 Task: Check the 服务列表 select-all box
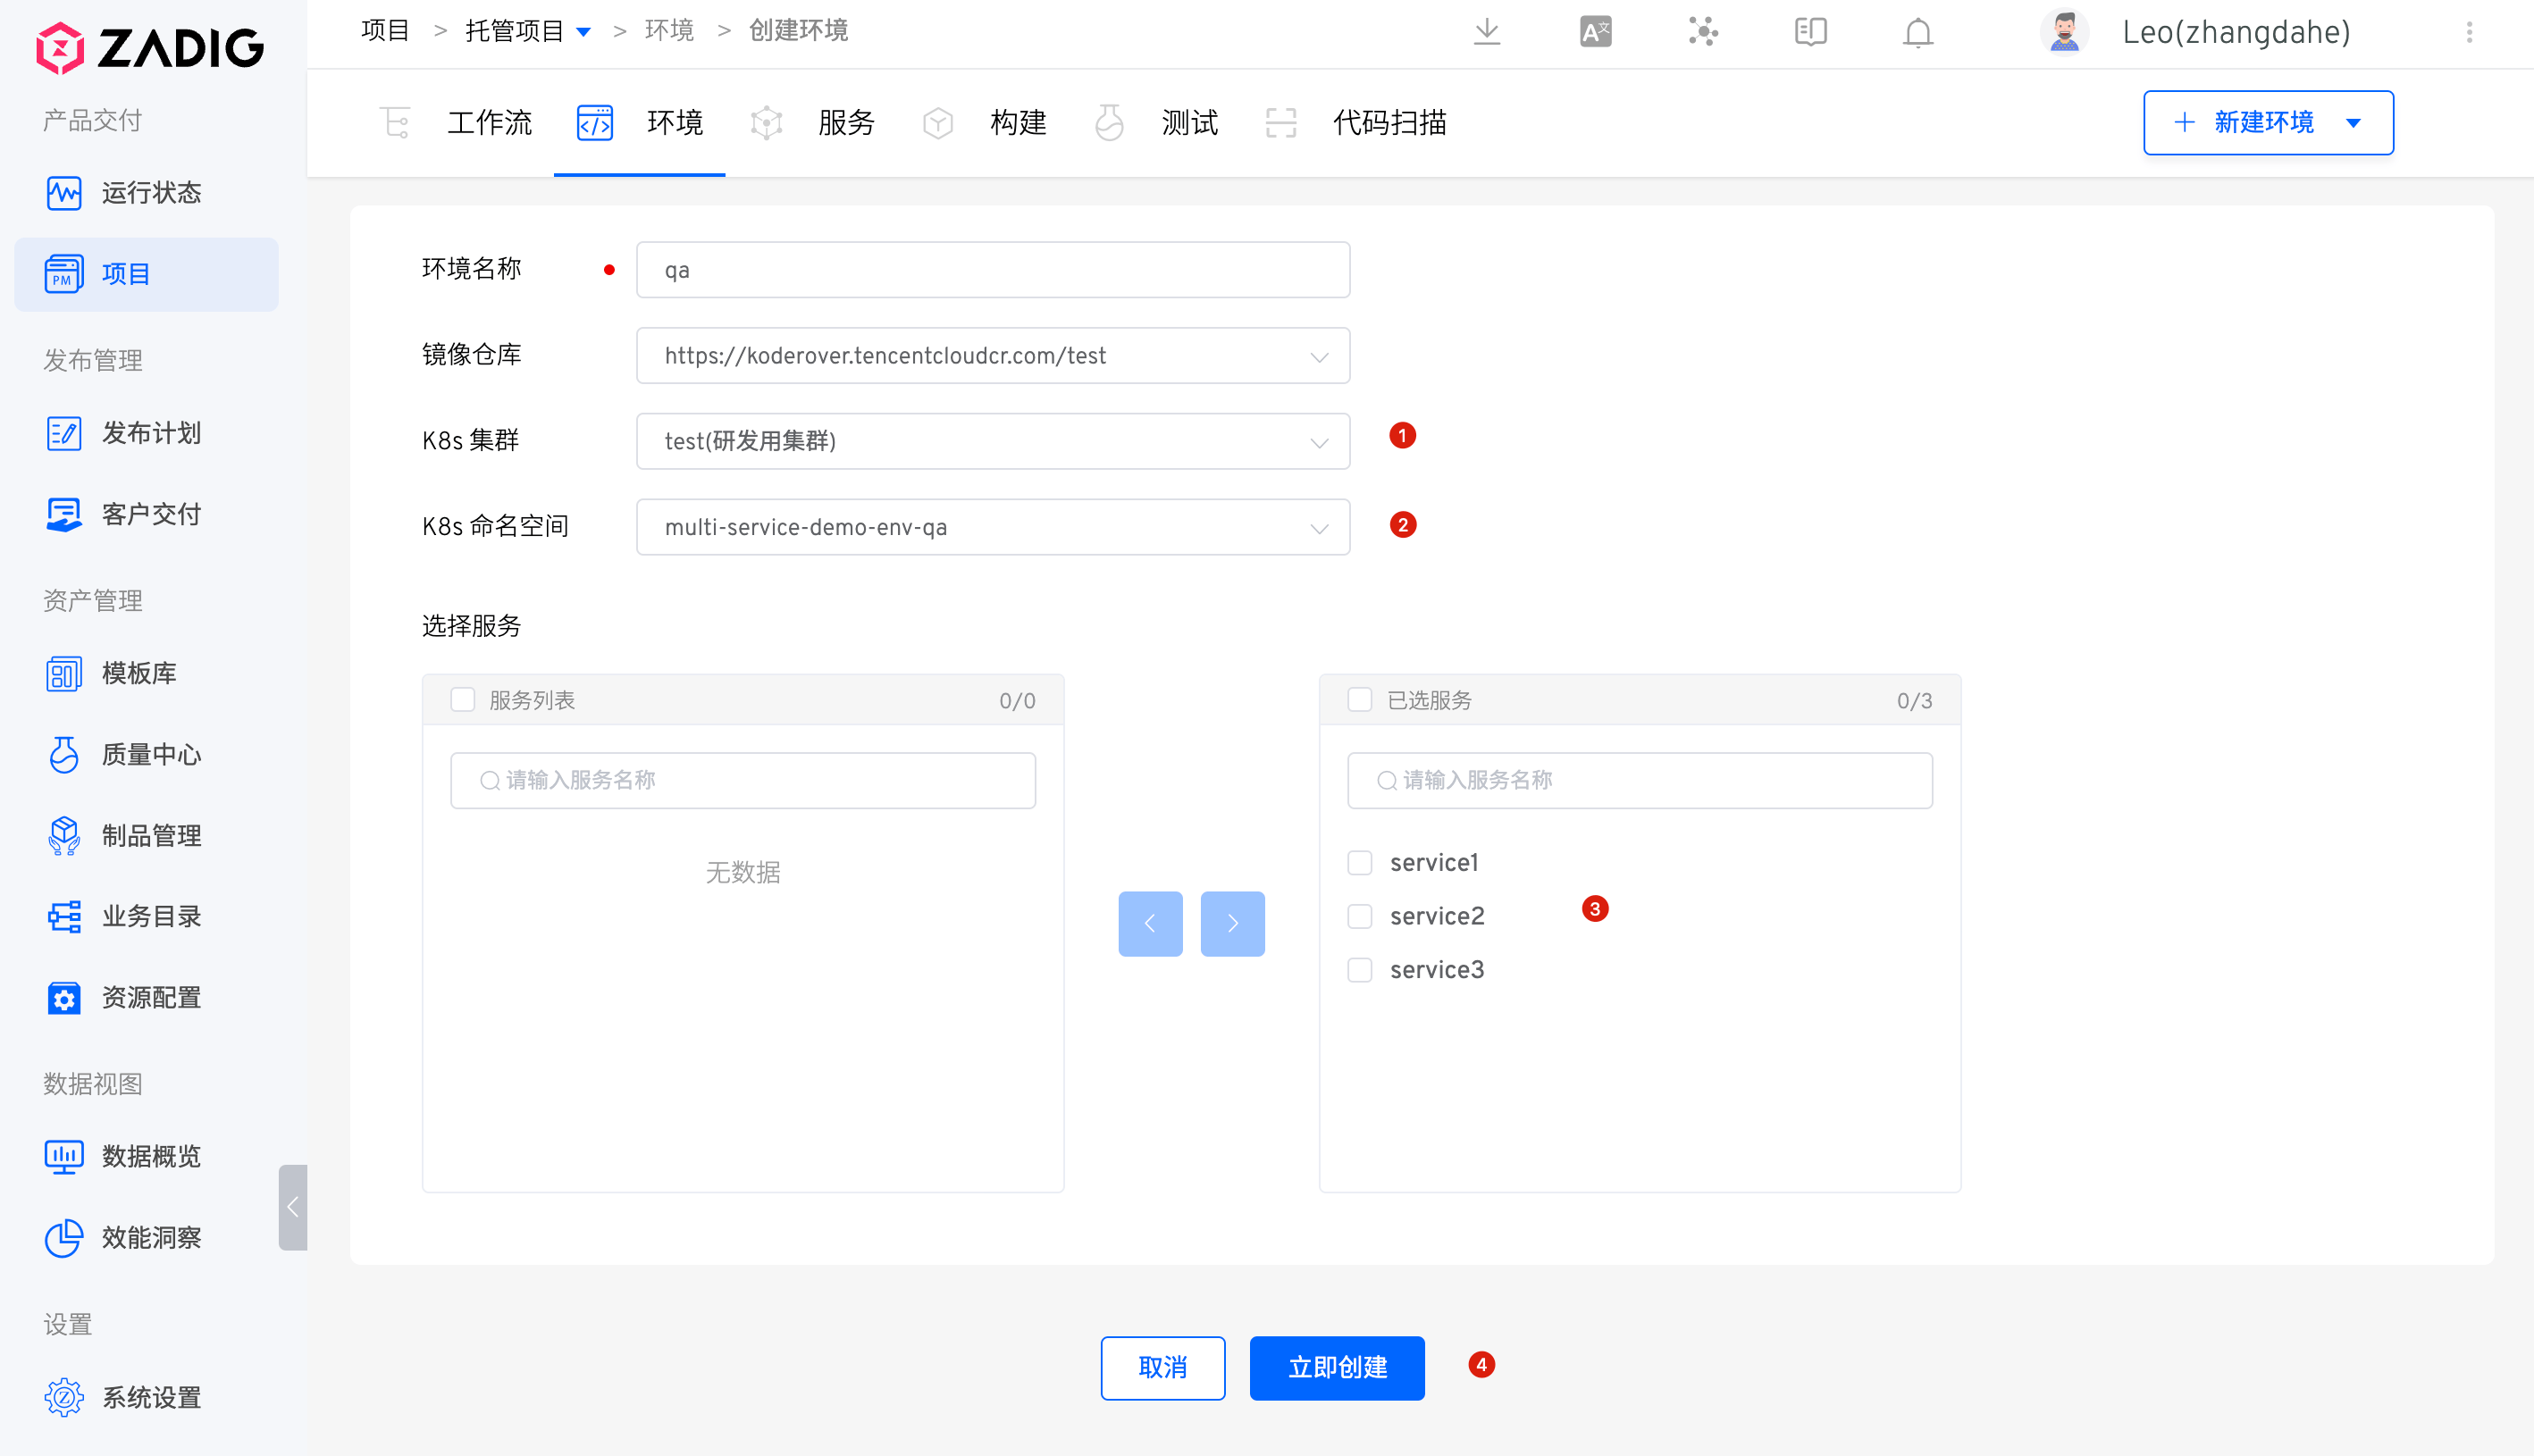462,699
